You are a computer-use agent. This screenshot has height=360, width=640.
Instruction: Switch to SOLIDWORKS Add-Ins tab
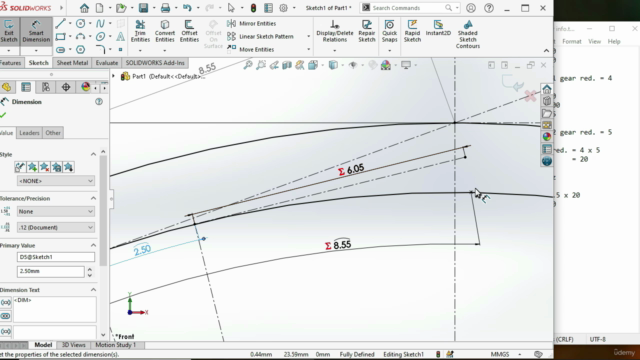[x=155, y=63]
